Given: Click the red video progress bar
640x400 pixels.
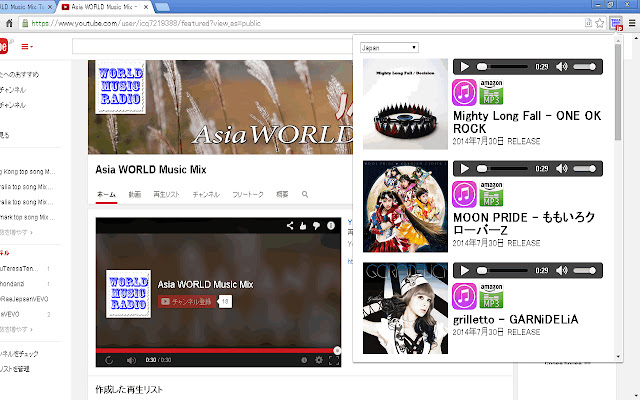Looking at the screenshot, I should [x=216, y=350].
